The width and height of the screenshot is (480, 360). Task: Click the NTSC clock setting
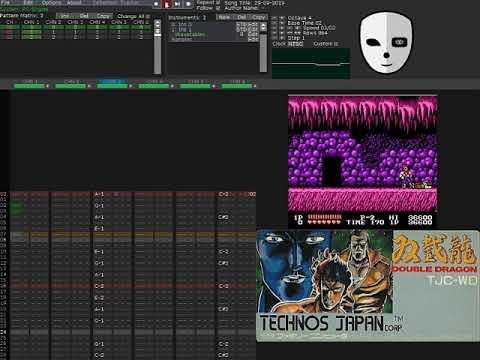tap(295, 44)
